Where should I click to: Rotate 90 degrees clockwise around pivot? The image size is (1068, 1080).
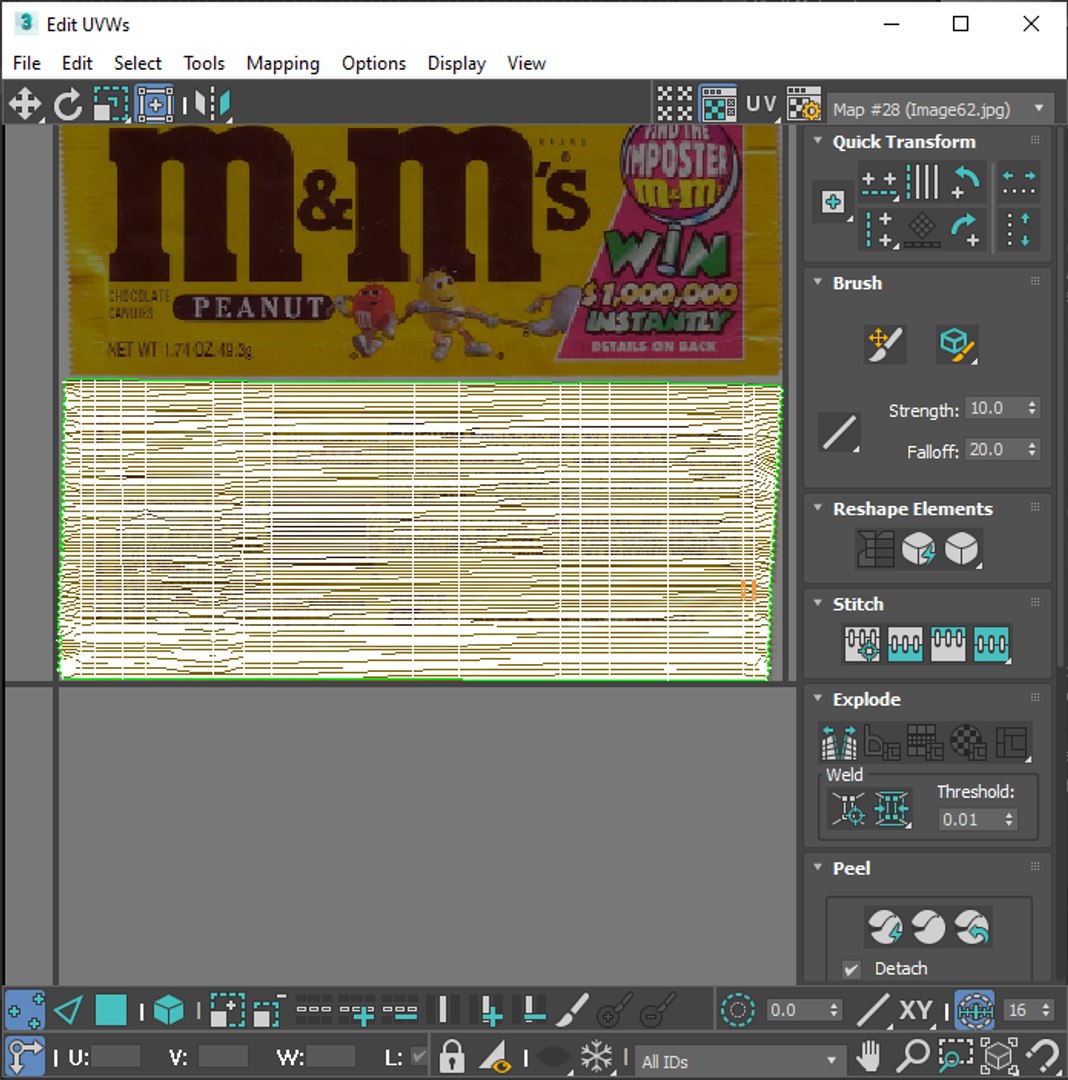(965, 230)
